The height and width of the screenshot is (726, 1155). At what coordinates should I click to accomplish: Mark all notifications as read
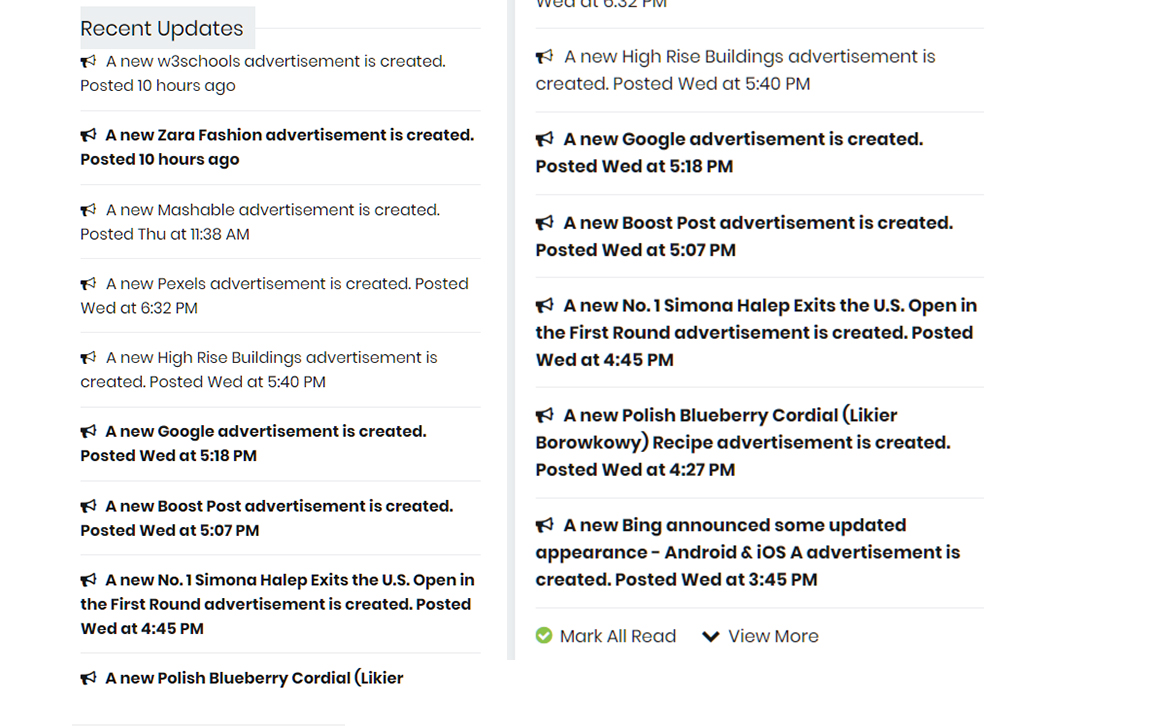click(x=617, y=636)
